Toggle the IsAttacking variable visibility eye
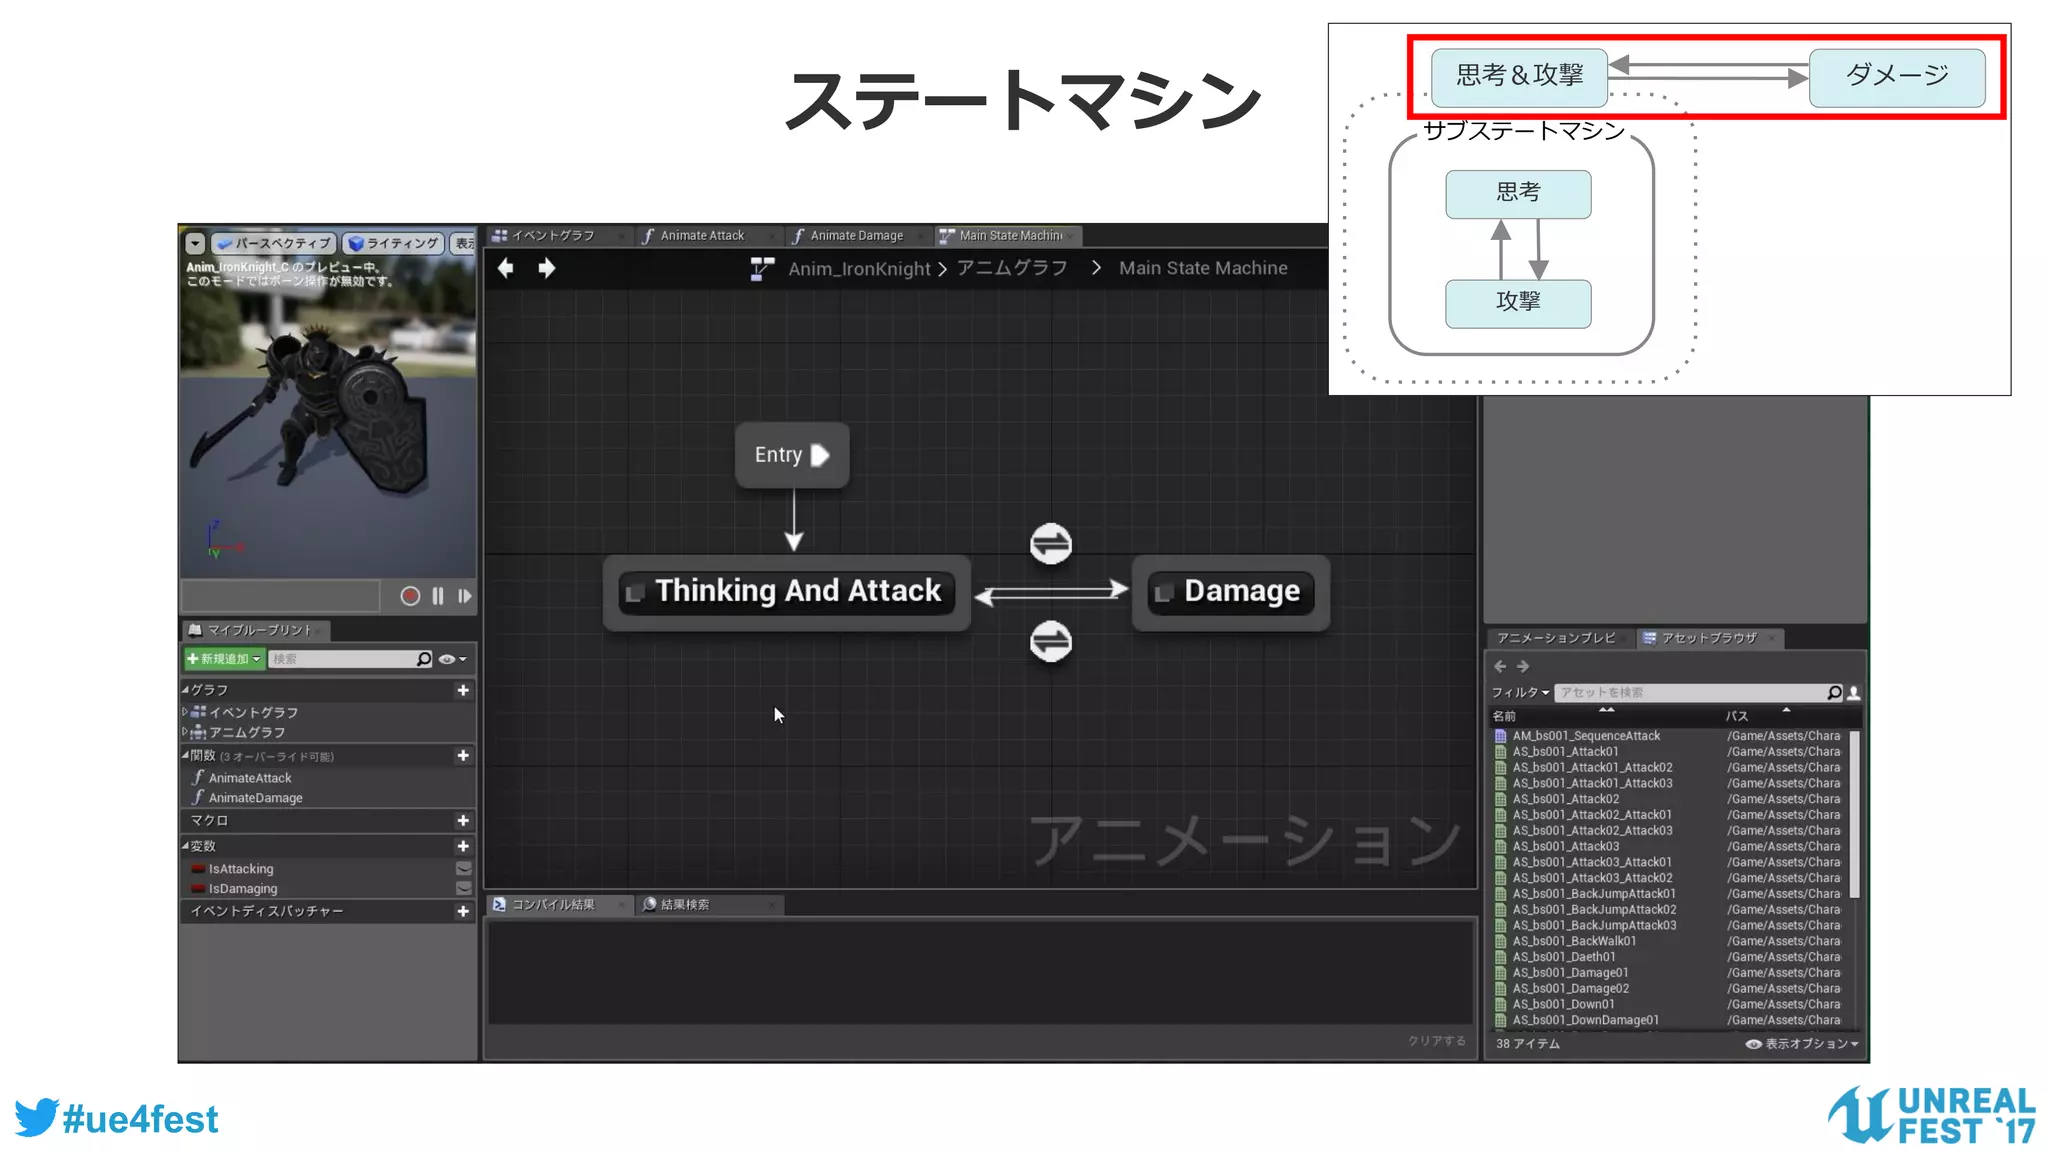Viewport: 2048px width, 1152px height. tap(464, 868)
